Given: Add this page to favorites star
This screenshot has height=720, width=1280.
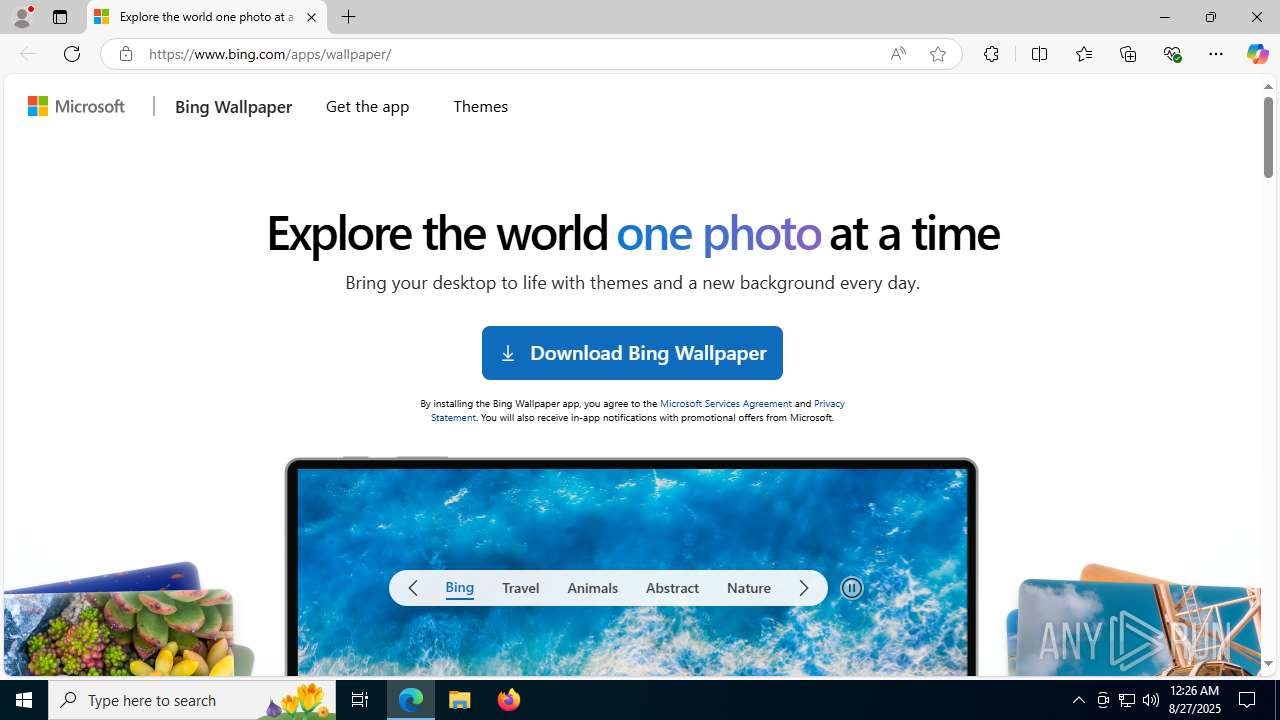Looking at the screenshot, I should [x=938, y=54].
